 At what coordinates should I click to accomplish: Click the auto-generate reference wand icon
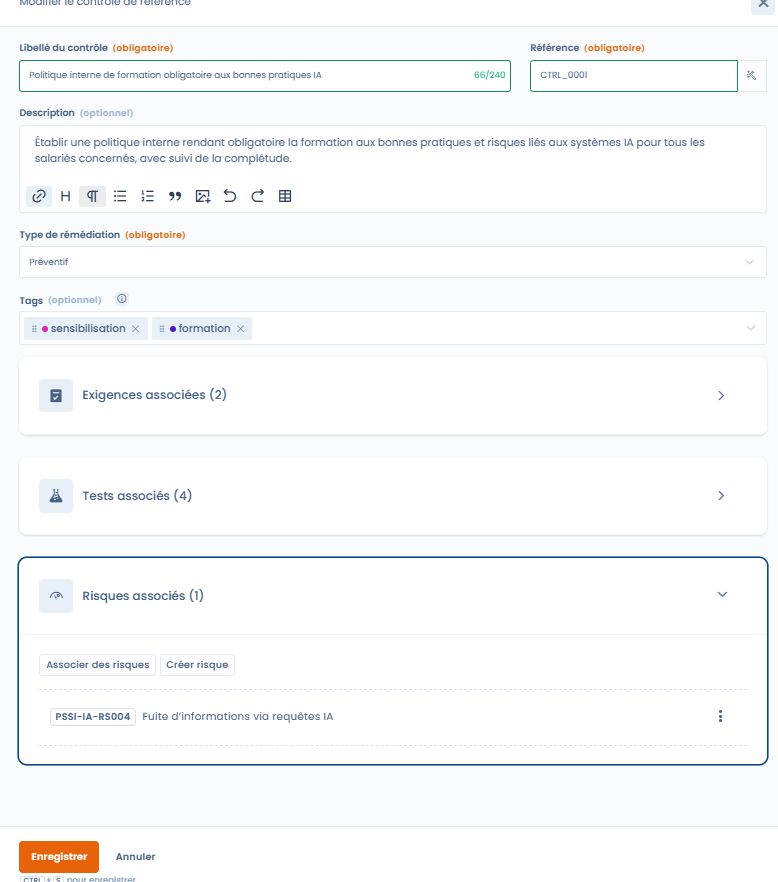tap(752, 76)
